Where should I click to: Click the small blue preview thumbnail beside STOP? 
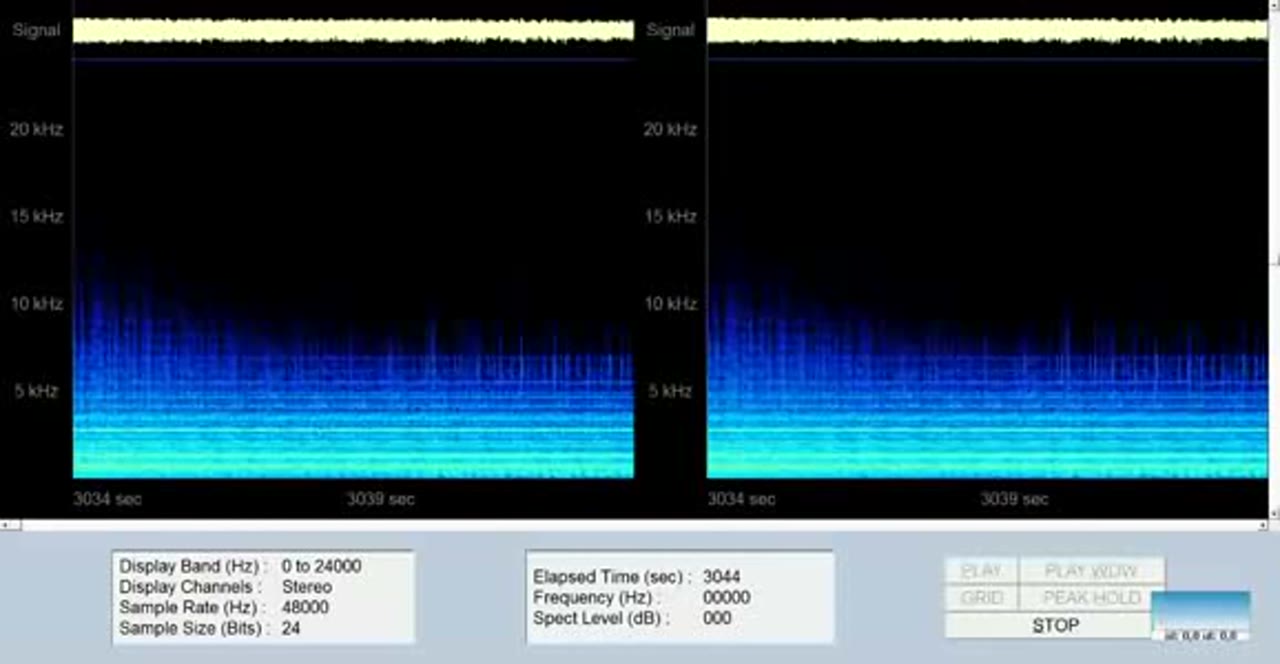[x=1200, y=616]
